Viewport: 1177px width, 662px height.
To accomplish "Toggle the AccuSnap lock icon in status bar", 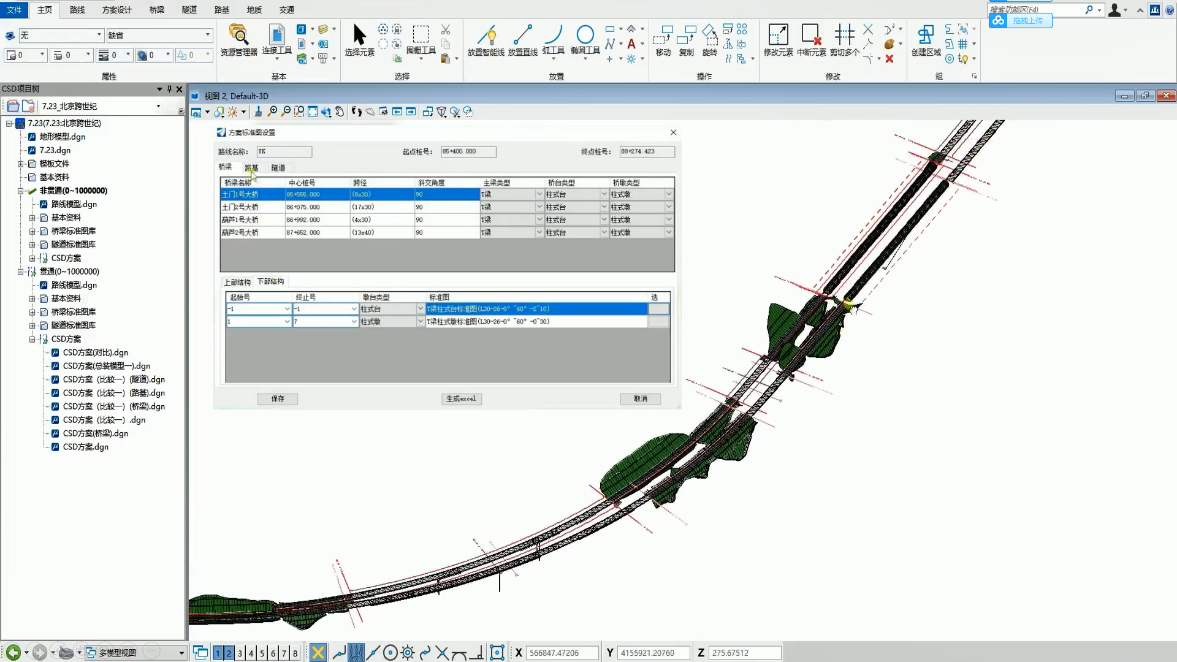I will pos(318,653).
